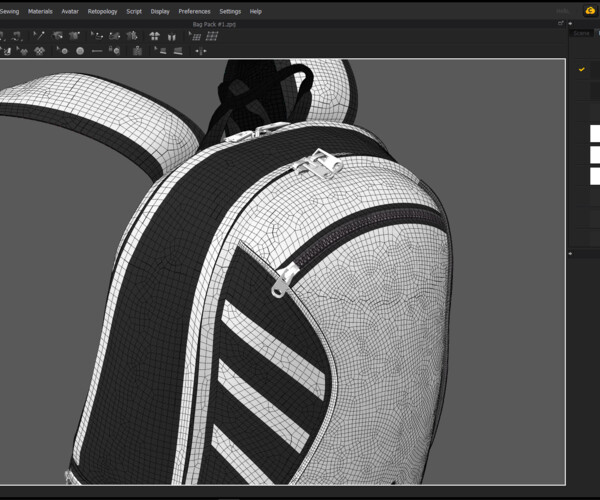Image resolution: width=600 pixels, height=500 pixels.
Task: Click the undock viewport window icon
Action: 561,23
